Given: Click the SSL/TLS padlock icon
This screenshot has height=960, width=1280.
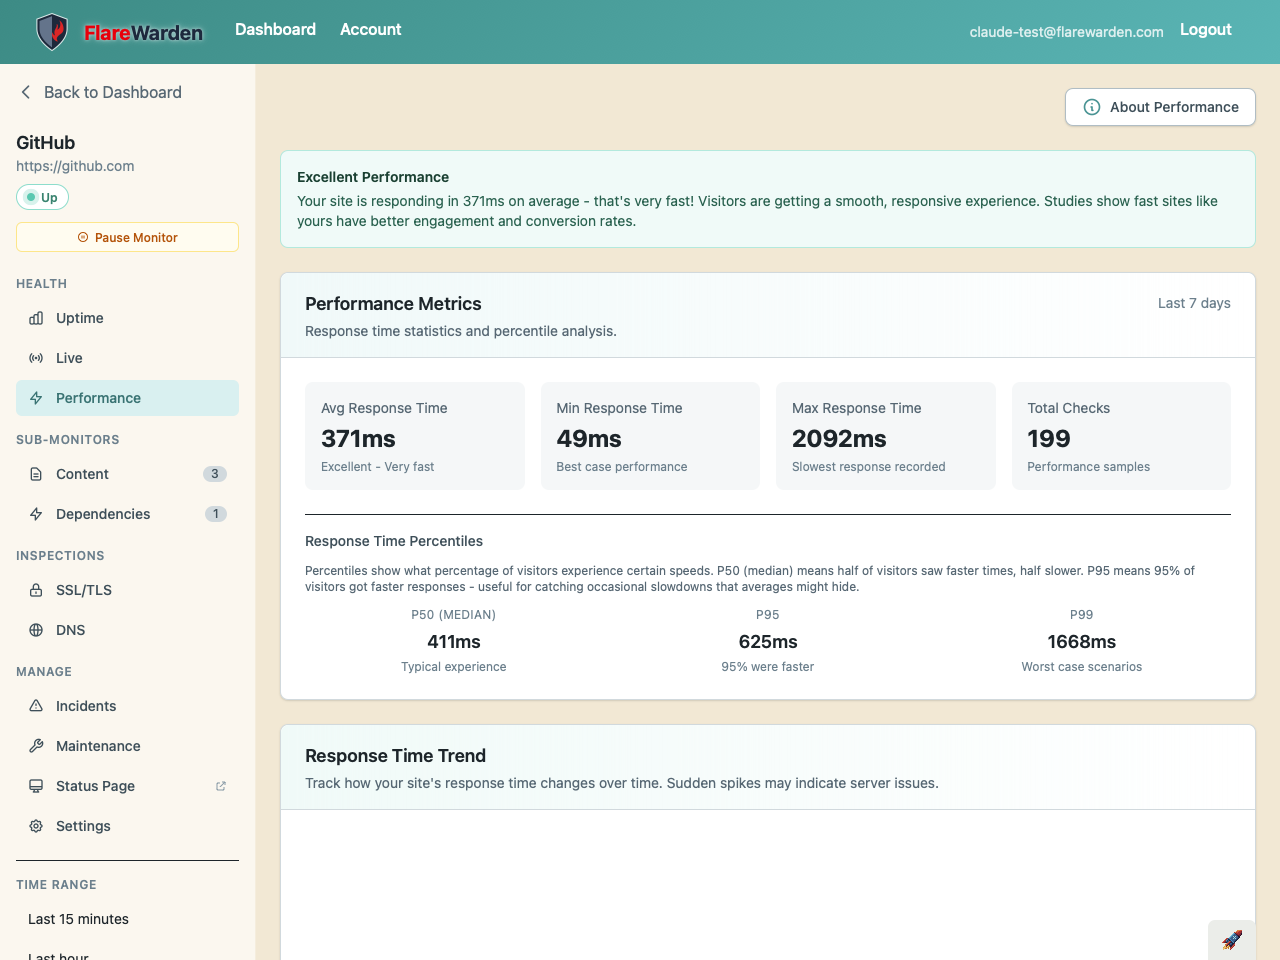Looking at the screenshot, I should (x=36, y=590).
